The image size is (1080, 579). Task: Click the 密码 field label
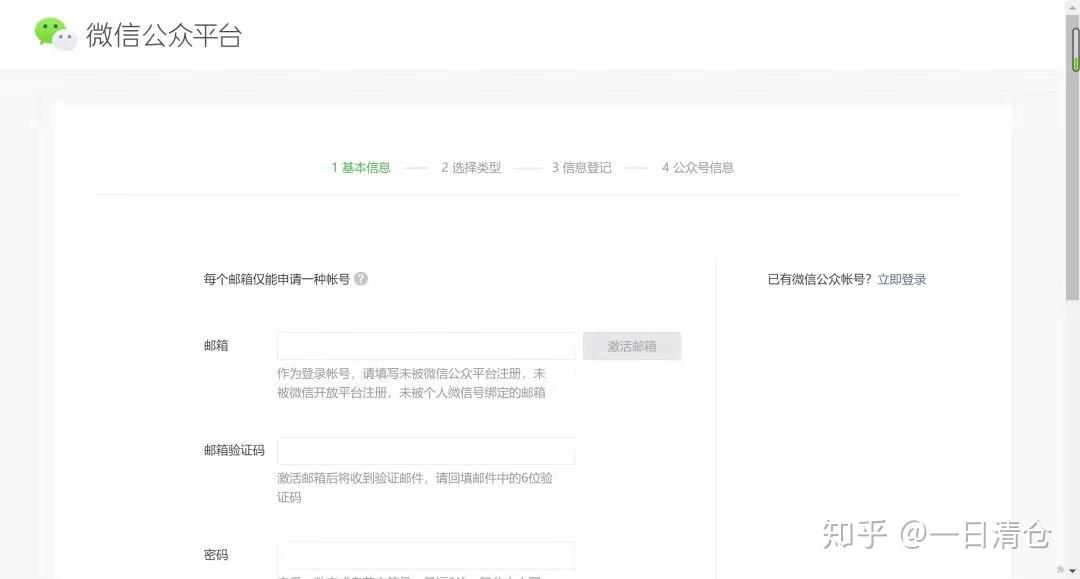[216, 555]
